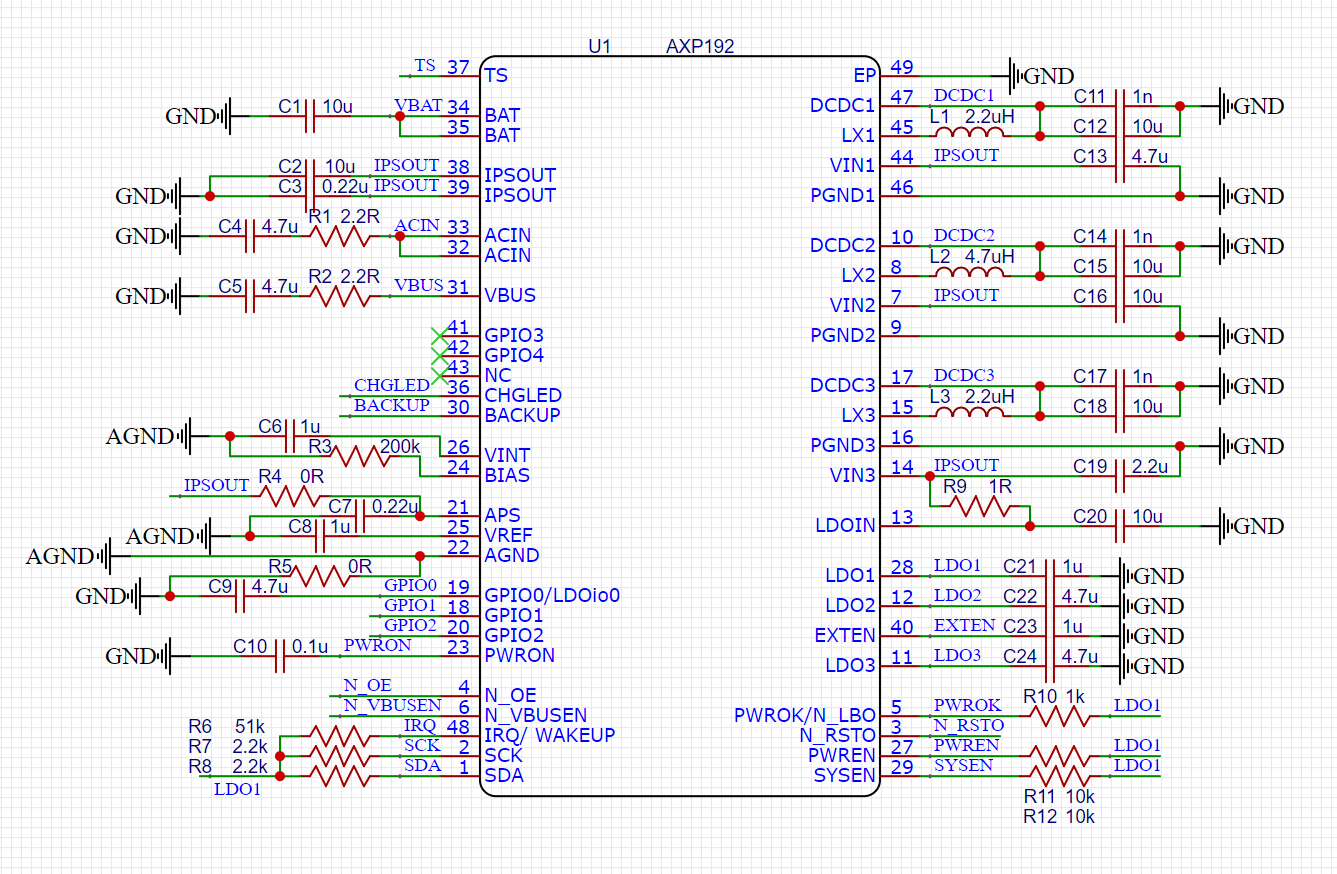Click the TS pin name inside U1
The width and height of the screenshot is (1337, 874).
tap(496, 75)
